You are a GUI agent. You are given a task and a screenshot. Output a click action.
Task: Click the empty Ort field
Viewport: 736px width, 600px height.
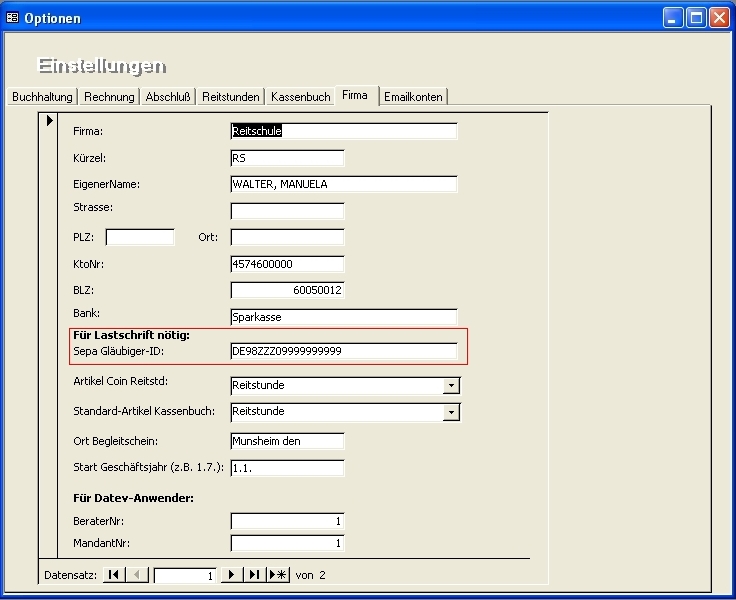click(287, 237)
